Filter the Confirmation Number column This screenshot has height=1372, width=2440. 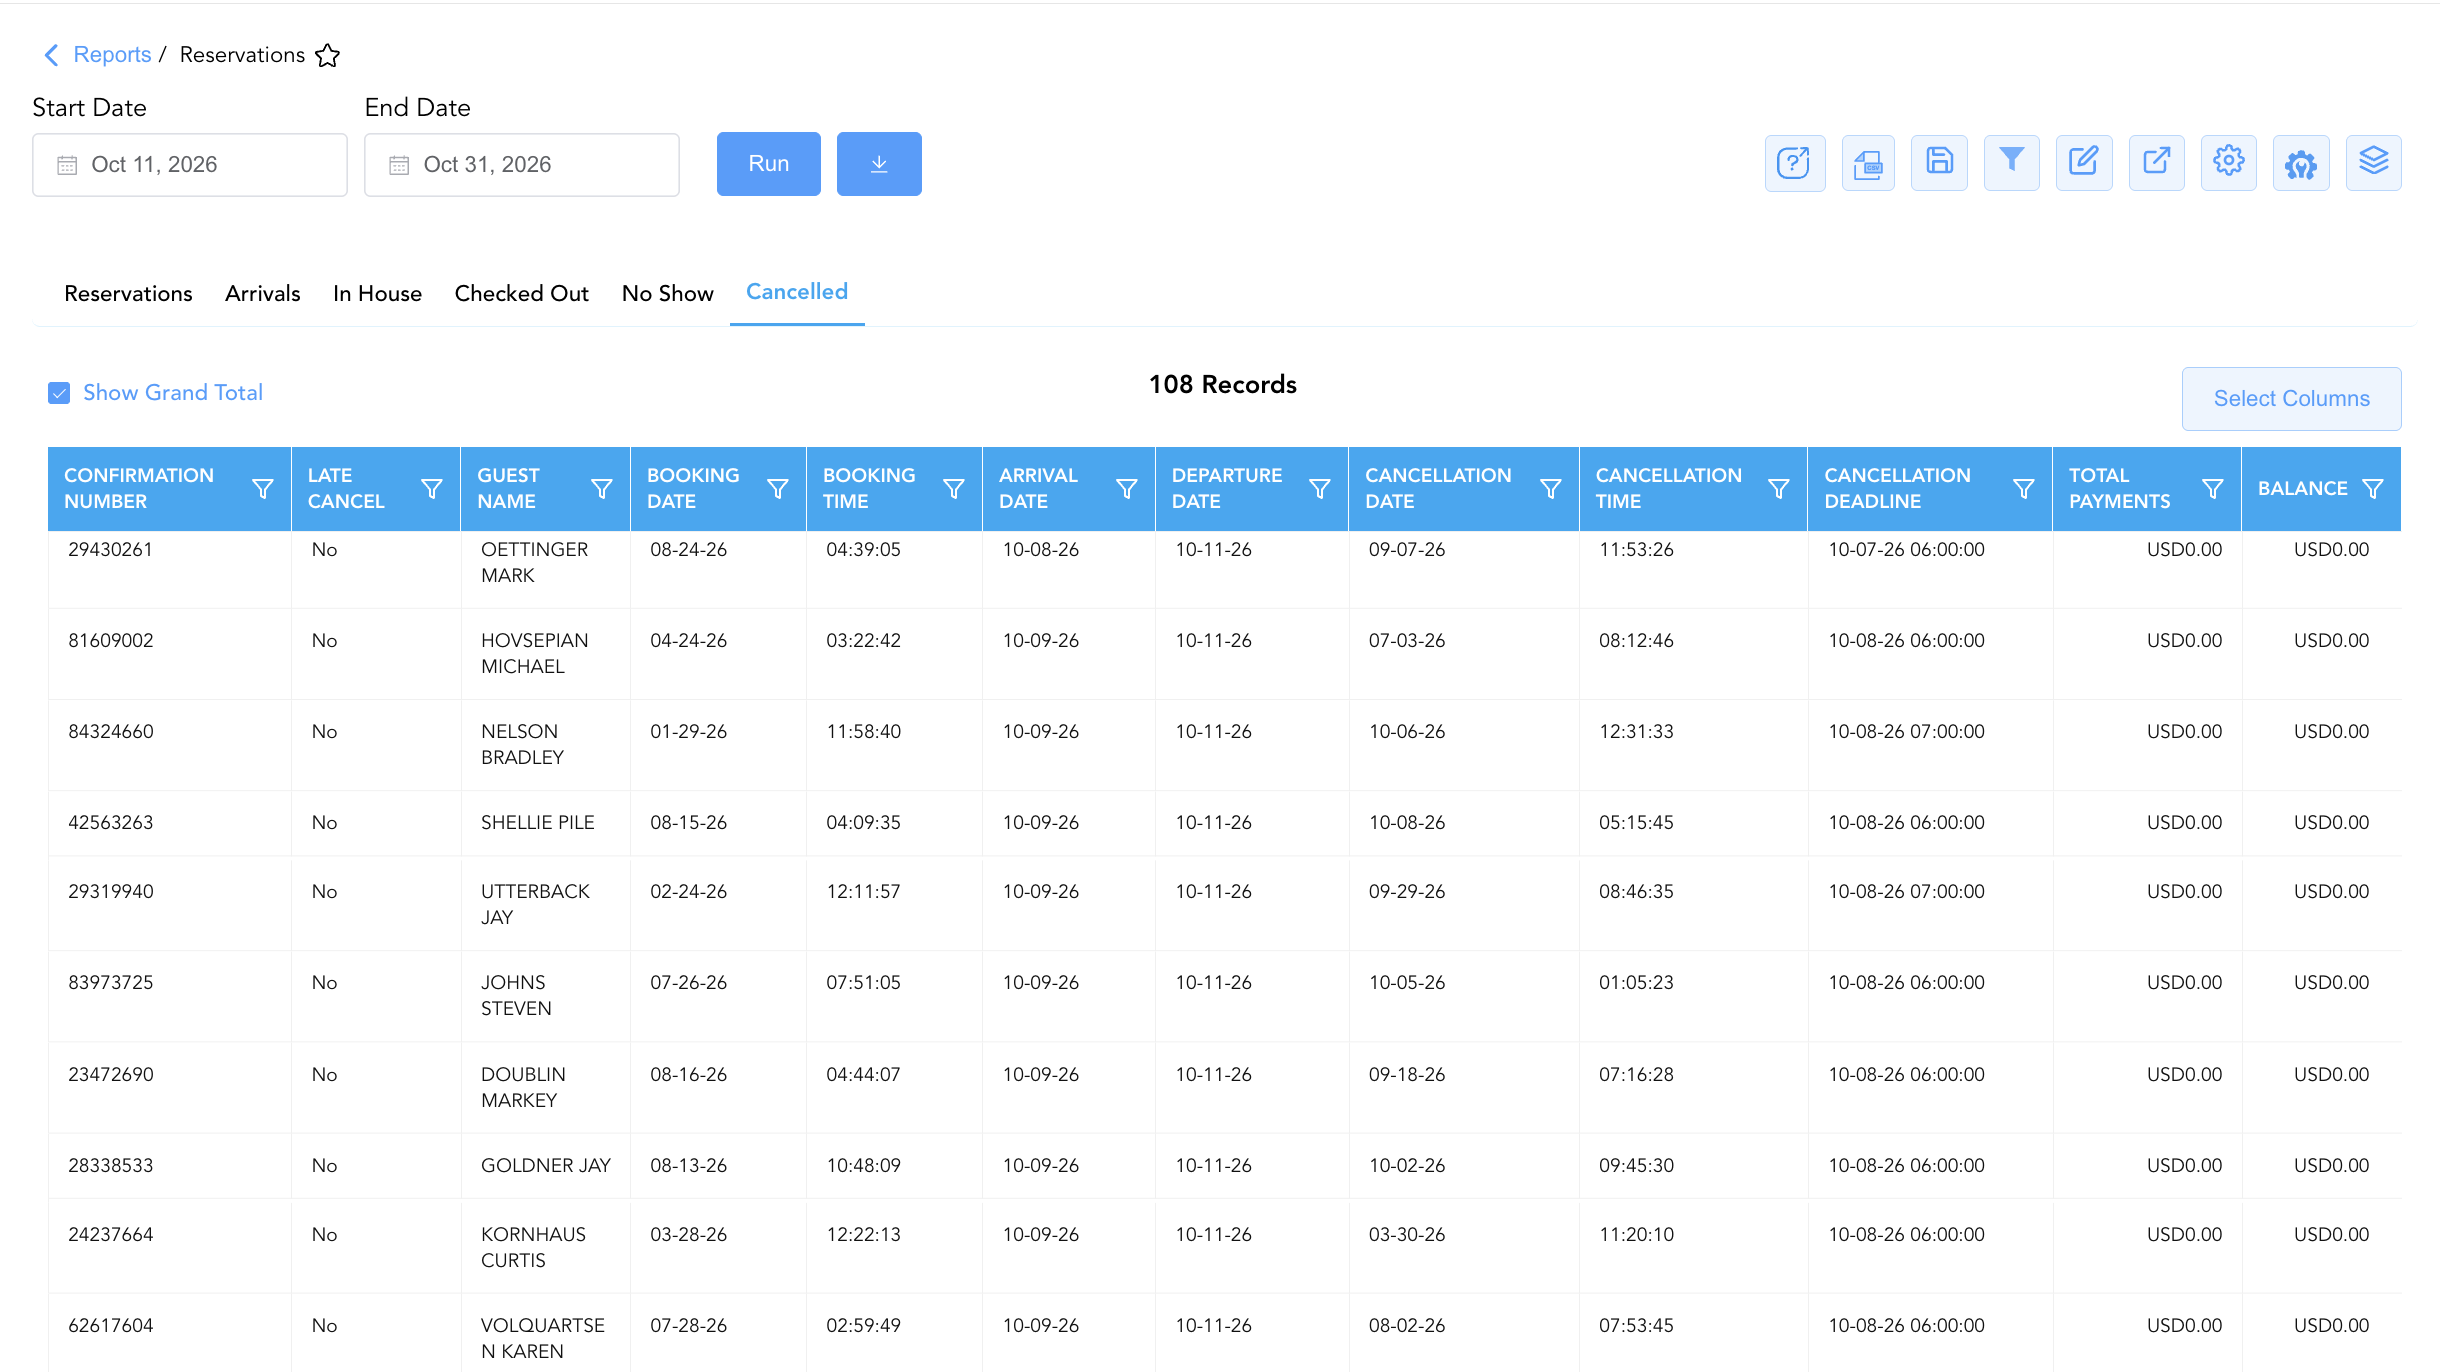262,489
